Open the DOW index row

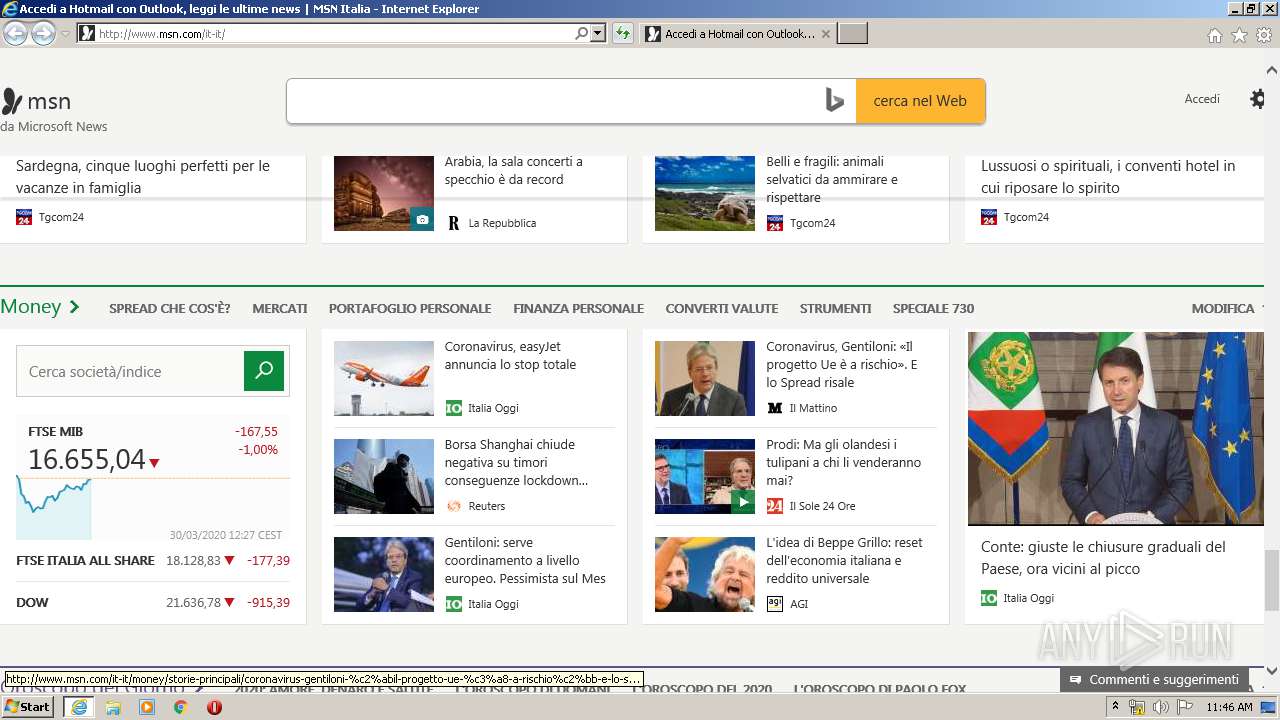(x=153, y=602)
